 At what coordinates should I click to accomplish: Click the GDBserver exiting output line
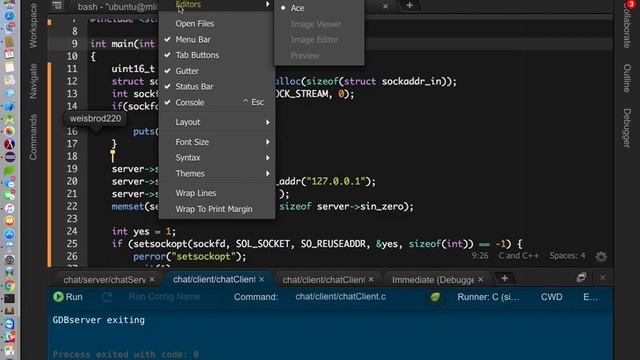[98, 320]
